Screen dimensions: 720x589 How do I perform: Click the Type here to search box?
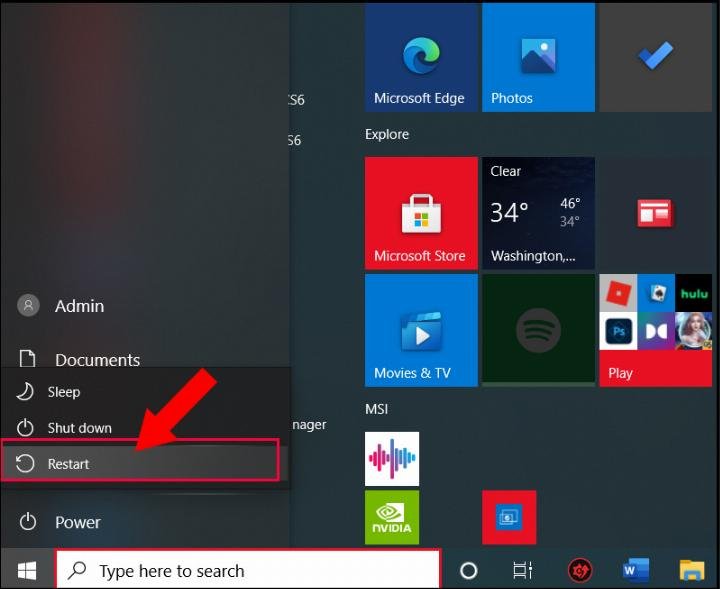[x=248, y=571]
